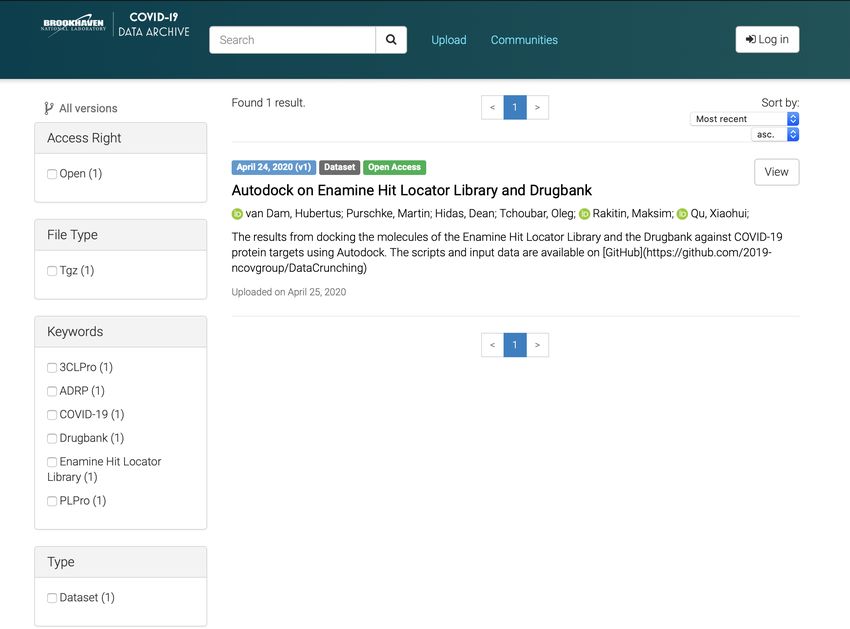Click author name Hidas, Dean
This screenshot has width=850, height=629.
[x=465, y=214]
